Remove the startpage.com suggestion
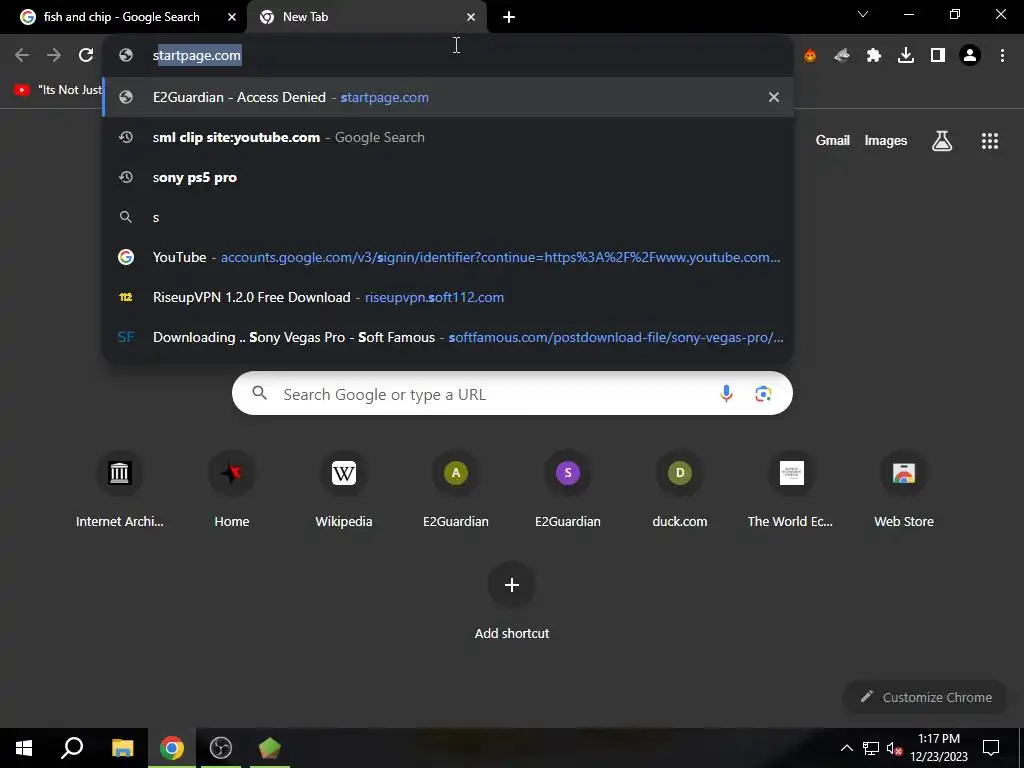1024x768 pixels. tap(774, 97)
